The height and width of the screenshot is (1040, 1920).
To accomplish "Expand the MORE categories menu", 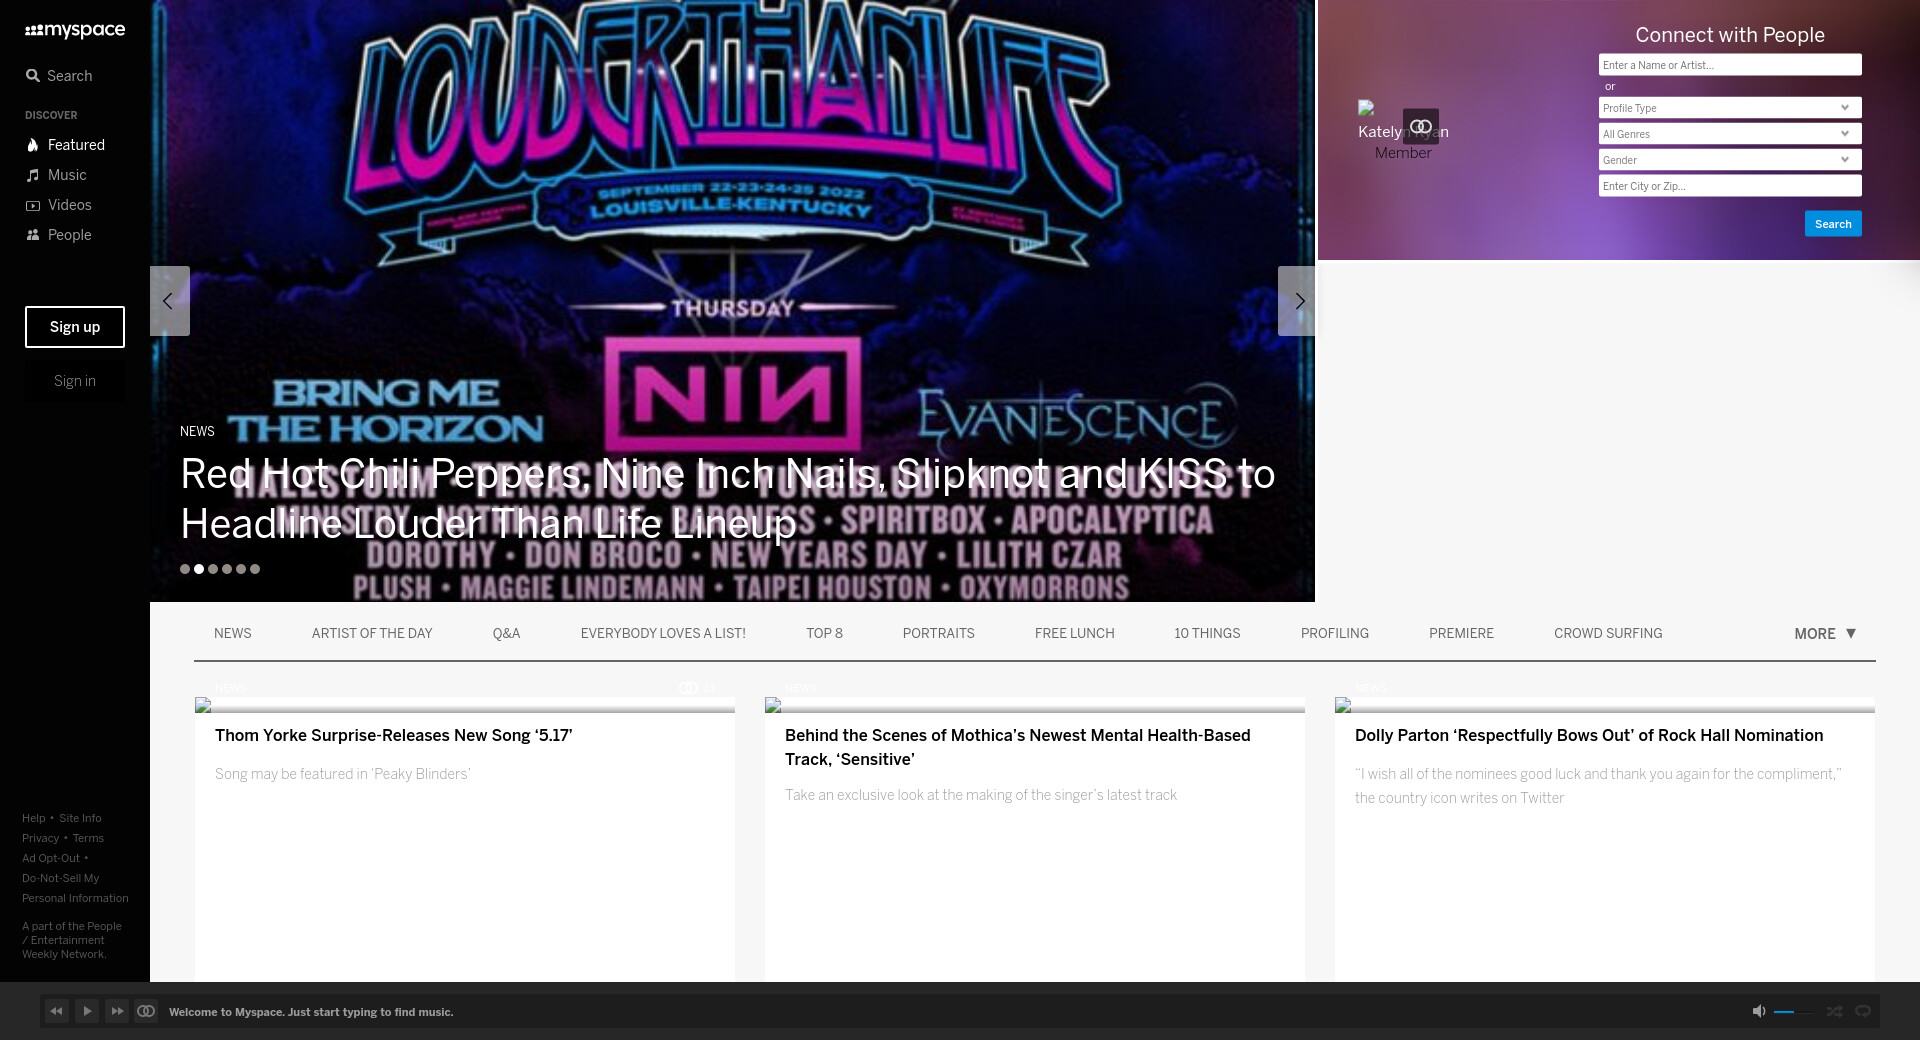I will 1825,634.
